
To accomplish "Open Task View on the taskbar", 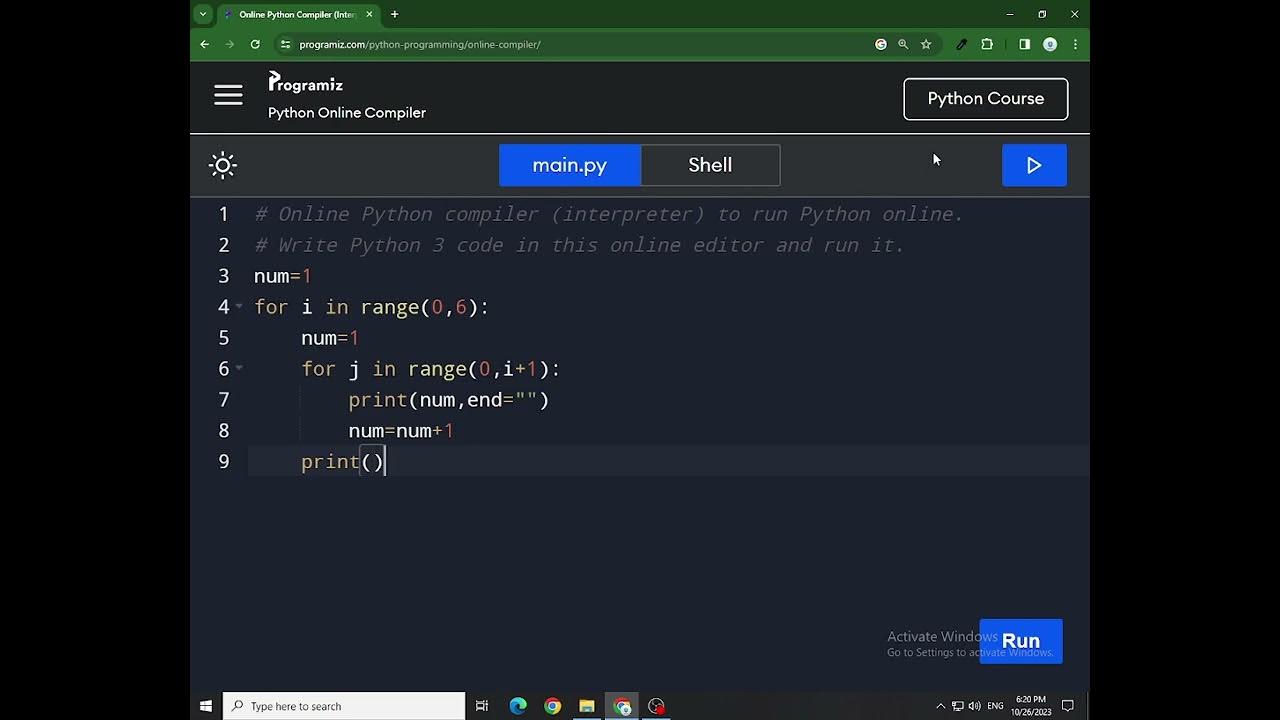I will coord(482,706).
